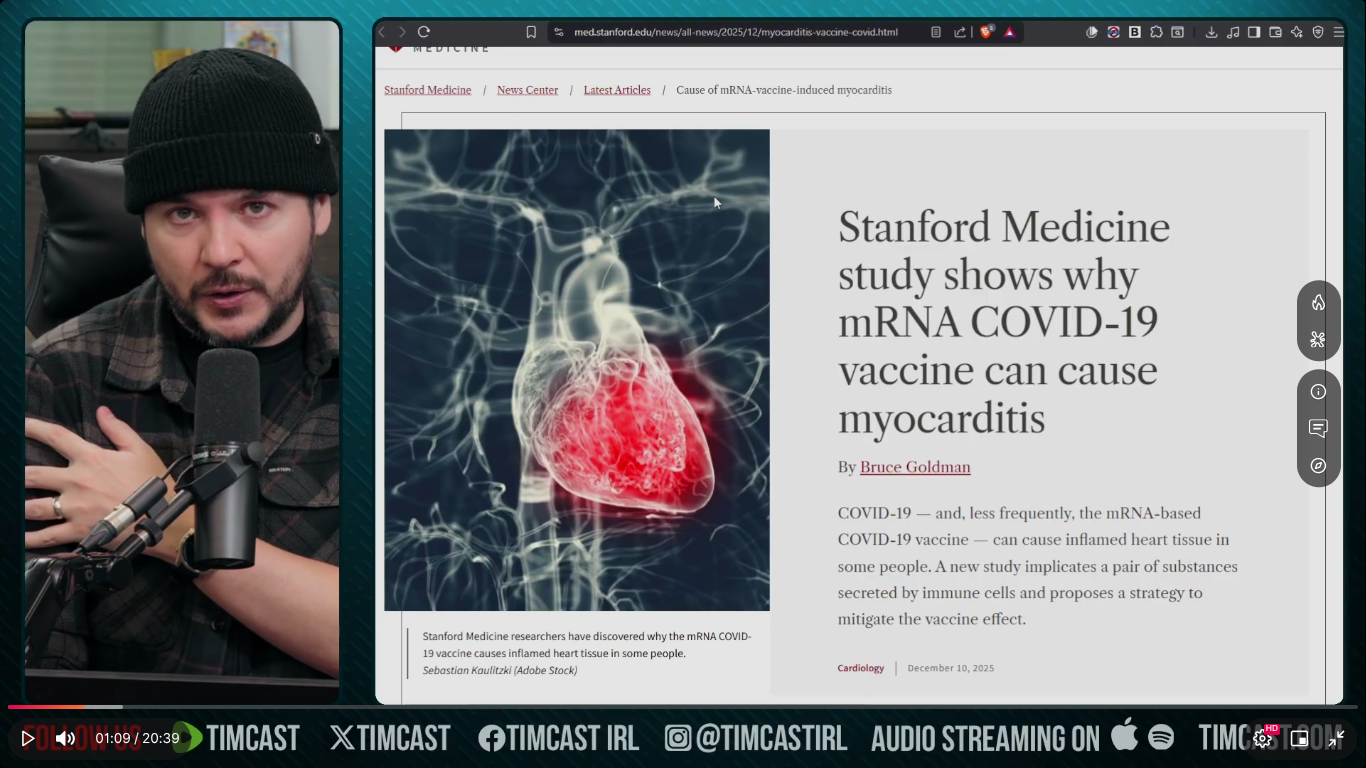Image resolution: width=1366 pixels, height=768 pixels.
Task: Open the extensions puzzle piece menu
Action: 1157,32
